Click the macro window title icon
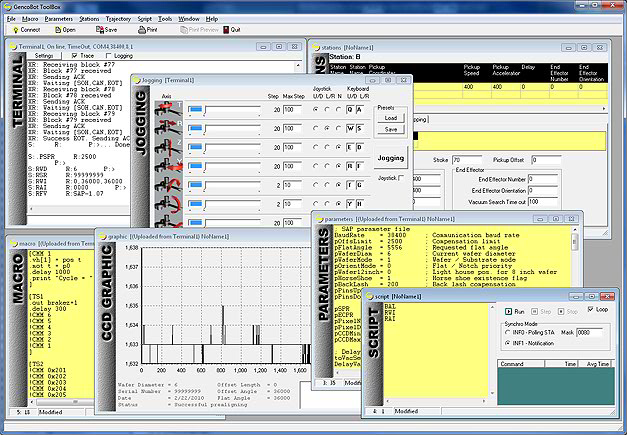The height and width of the screenshot is (435, 627). tap(14, 243)
